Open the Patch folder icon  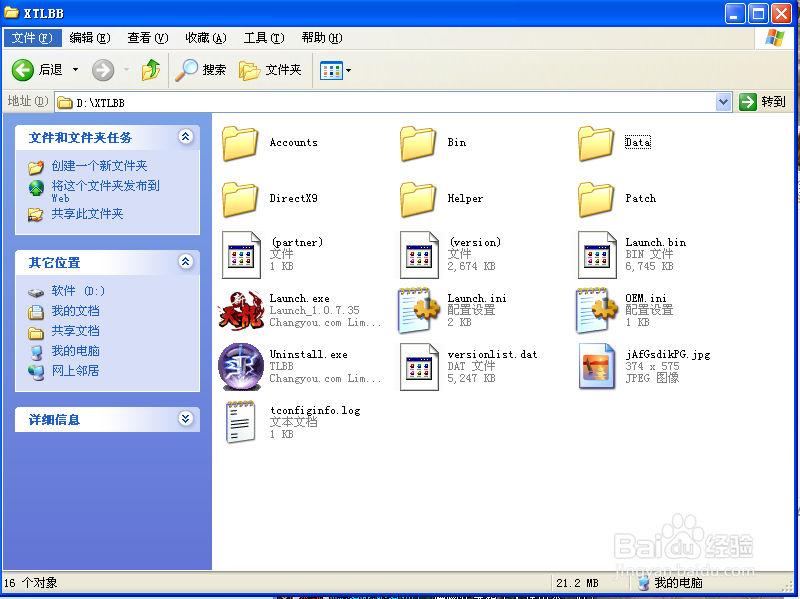pyautogui.click(x=596, y=199)
